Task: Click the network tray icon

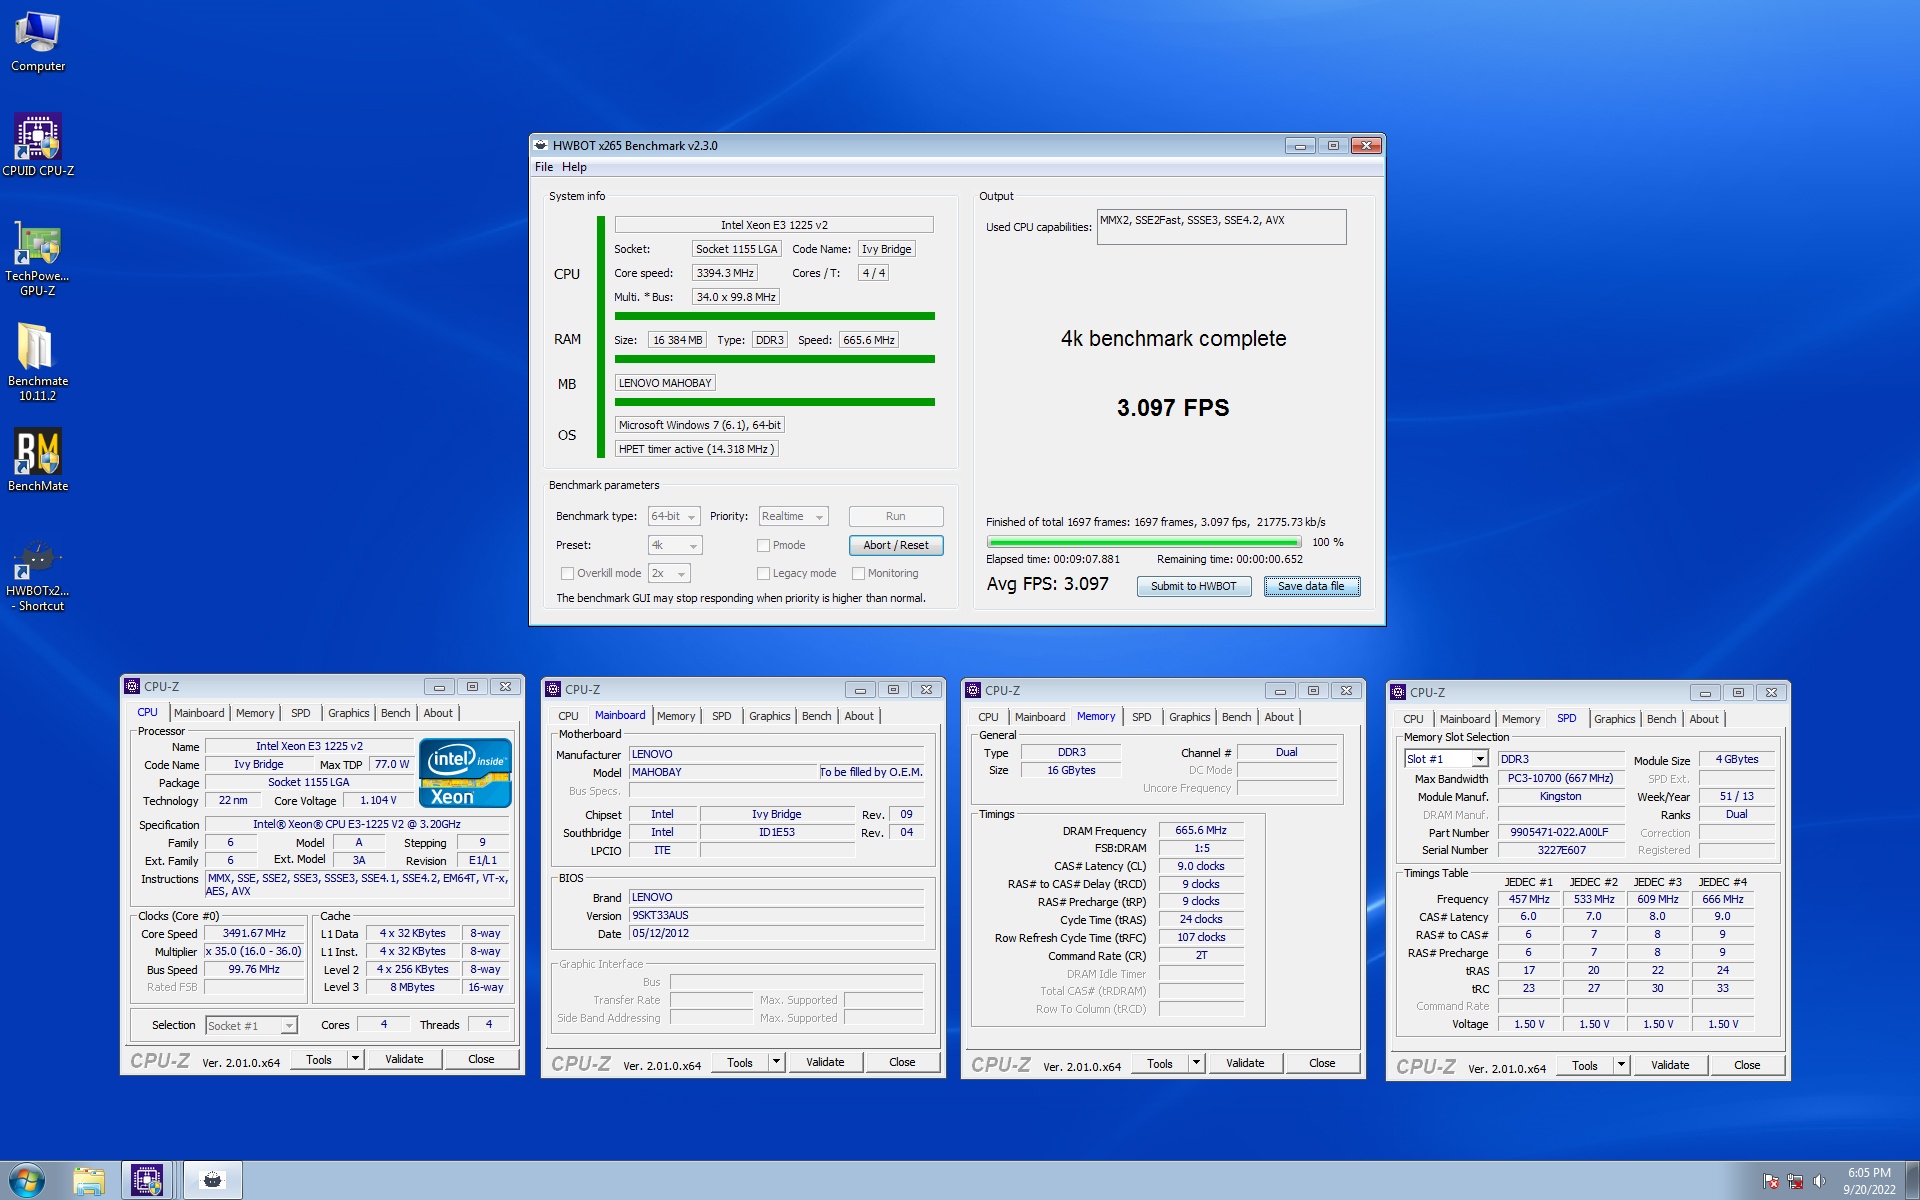Action: tap(1795, 1181)
